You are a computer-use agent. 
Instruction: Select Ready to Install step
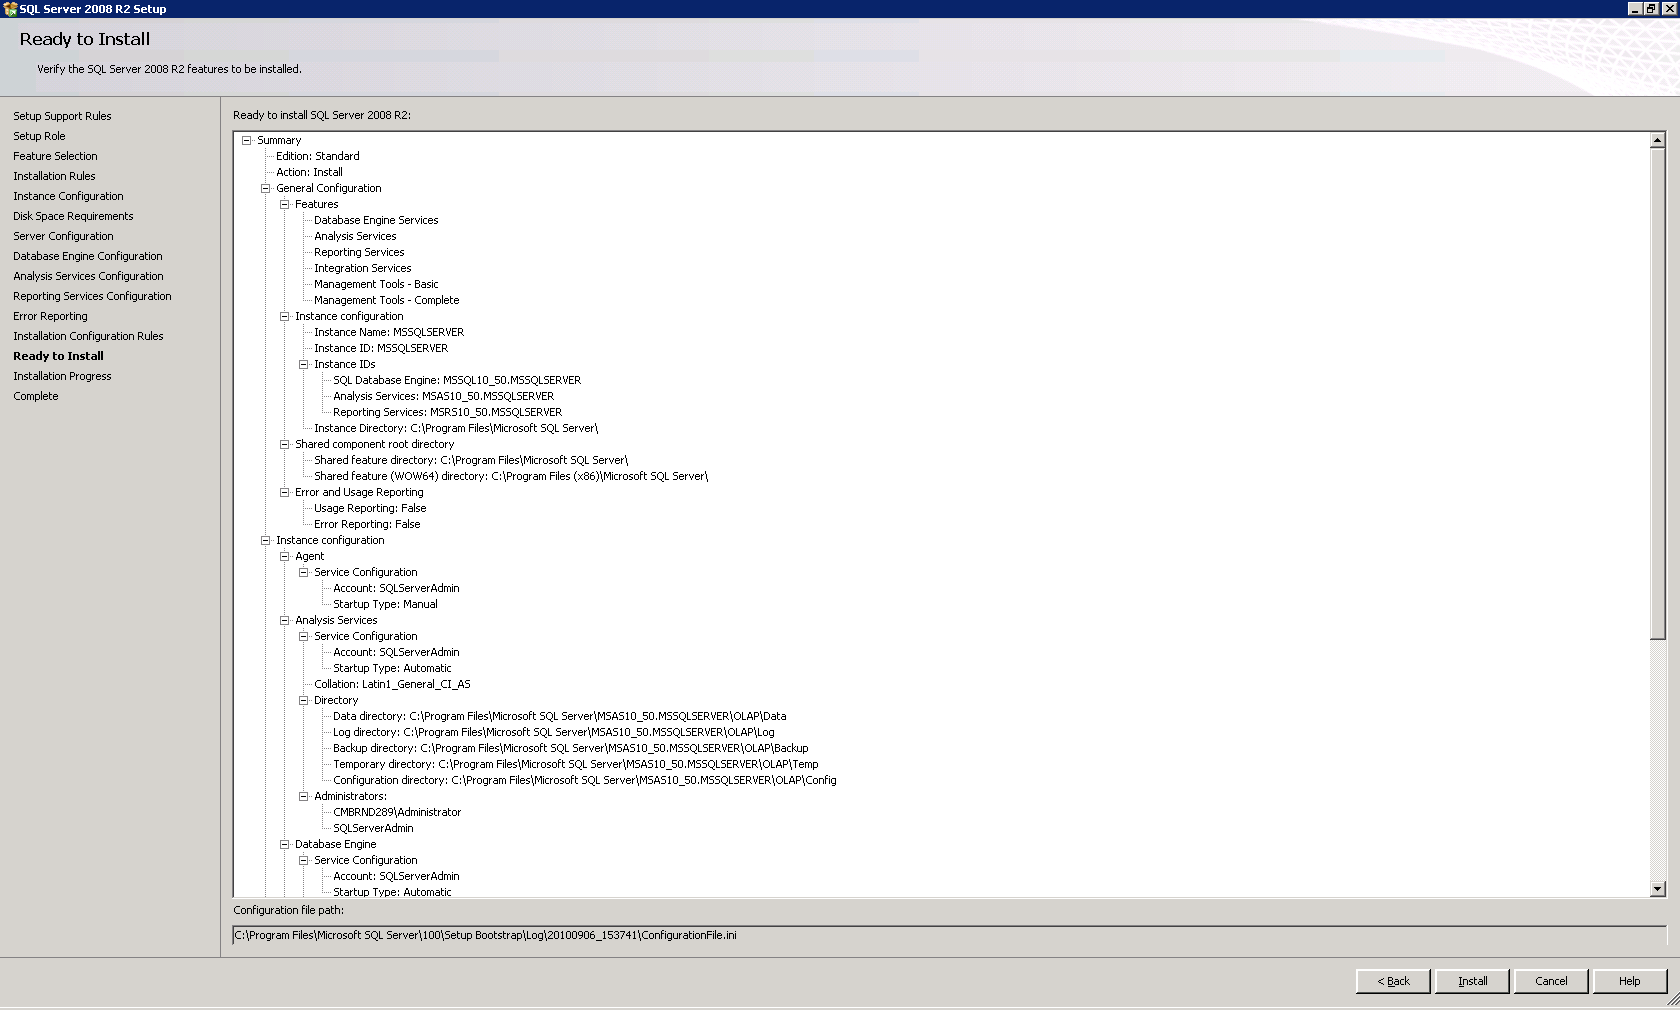click(x=58, y=356)
